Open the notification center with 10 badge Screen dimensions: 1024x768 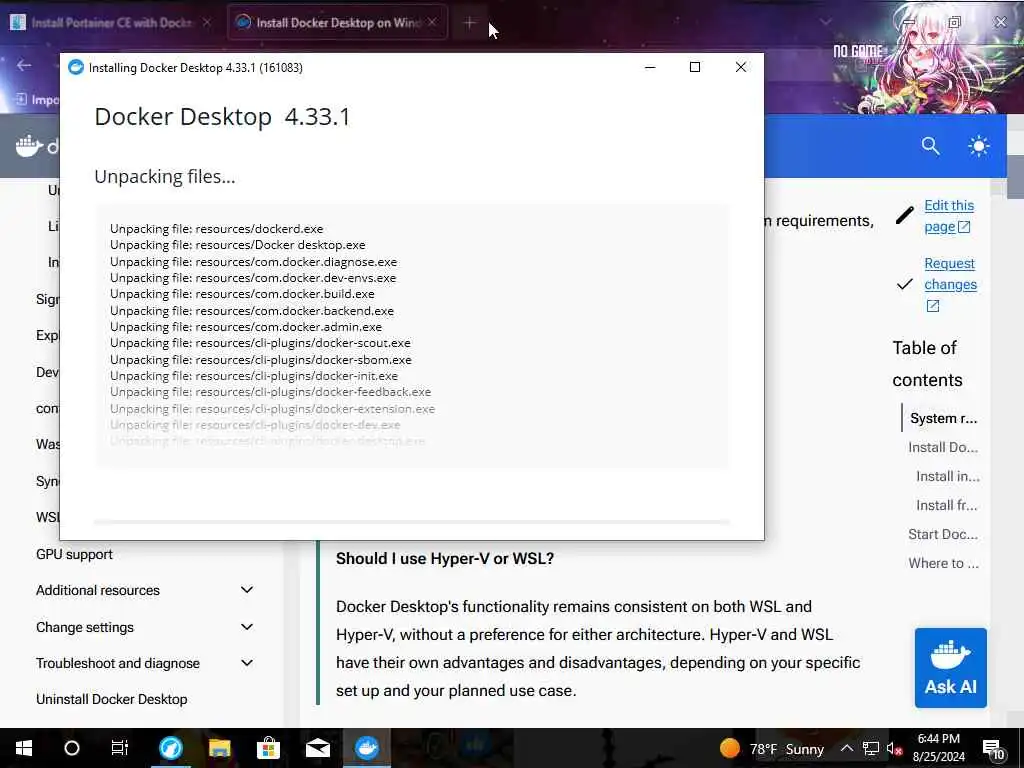click(x=993, y=749)
